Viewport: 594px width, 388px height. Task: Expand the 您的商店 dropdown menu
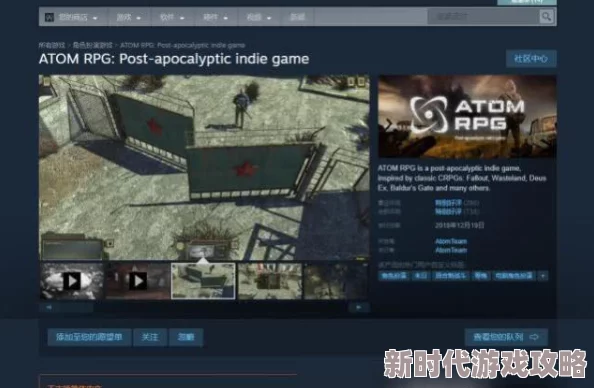77,17
